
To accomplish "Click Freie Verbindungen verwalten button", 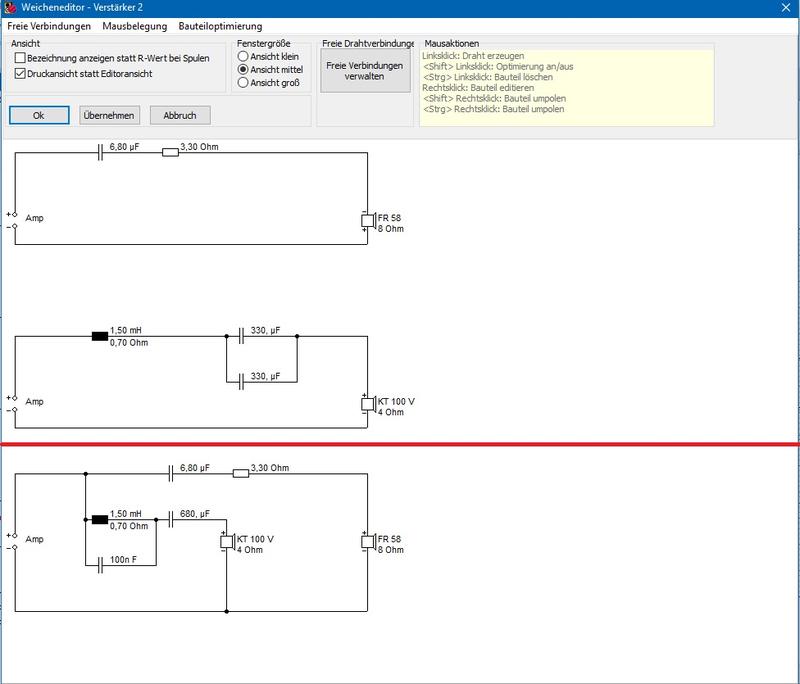I will pyautogui.click(x=365, y=71).
